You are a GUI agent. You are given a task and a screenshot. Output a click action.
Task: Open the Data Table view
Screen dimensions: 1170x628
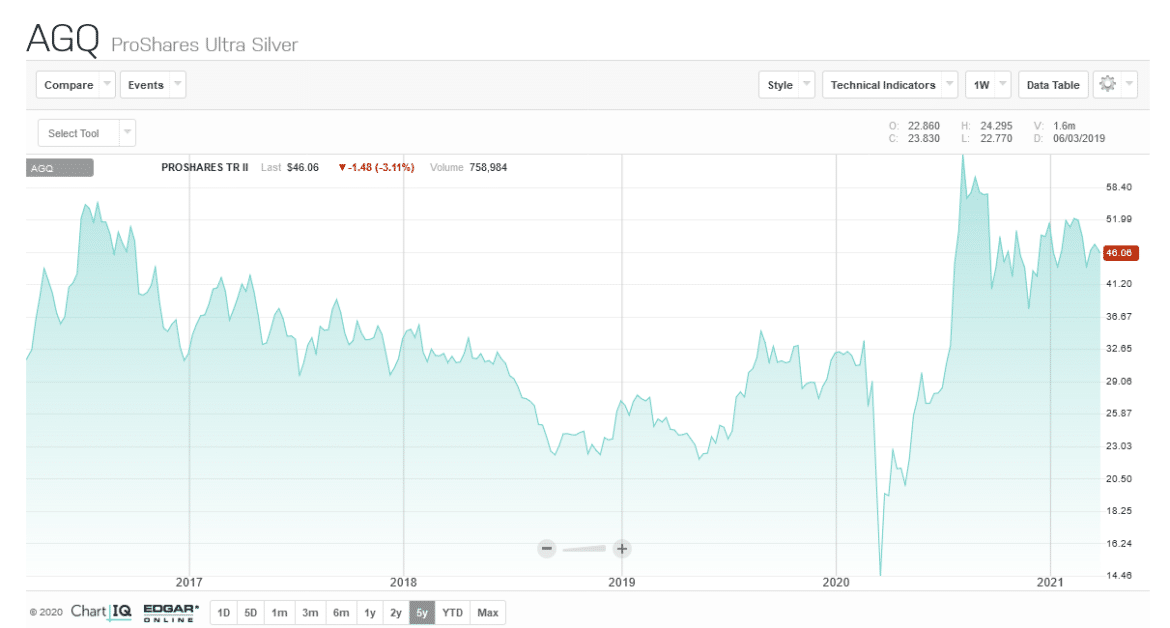tap(1053, 84)
